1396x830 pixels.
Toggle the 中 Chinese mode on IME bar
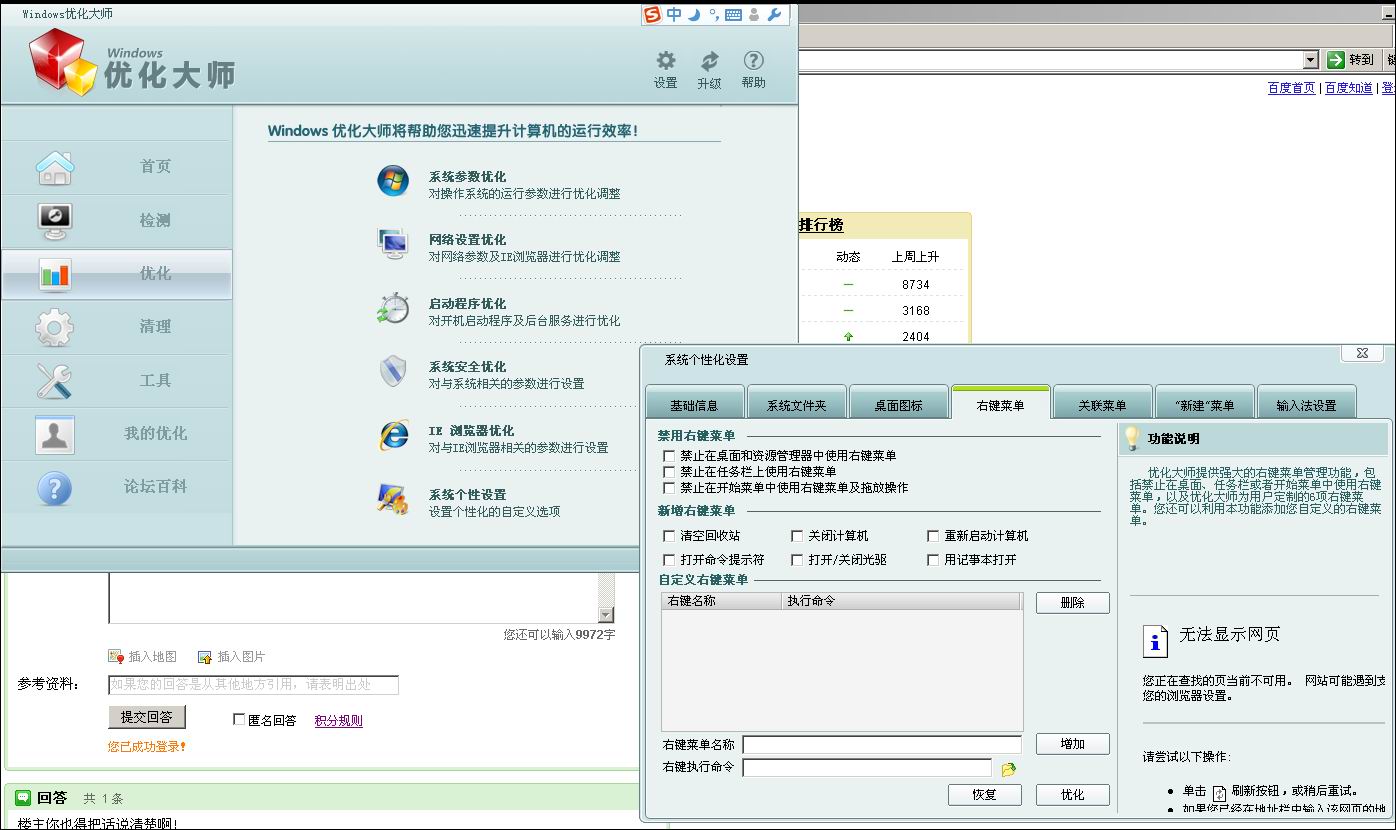pyautogui.click(x=674, y=15)
